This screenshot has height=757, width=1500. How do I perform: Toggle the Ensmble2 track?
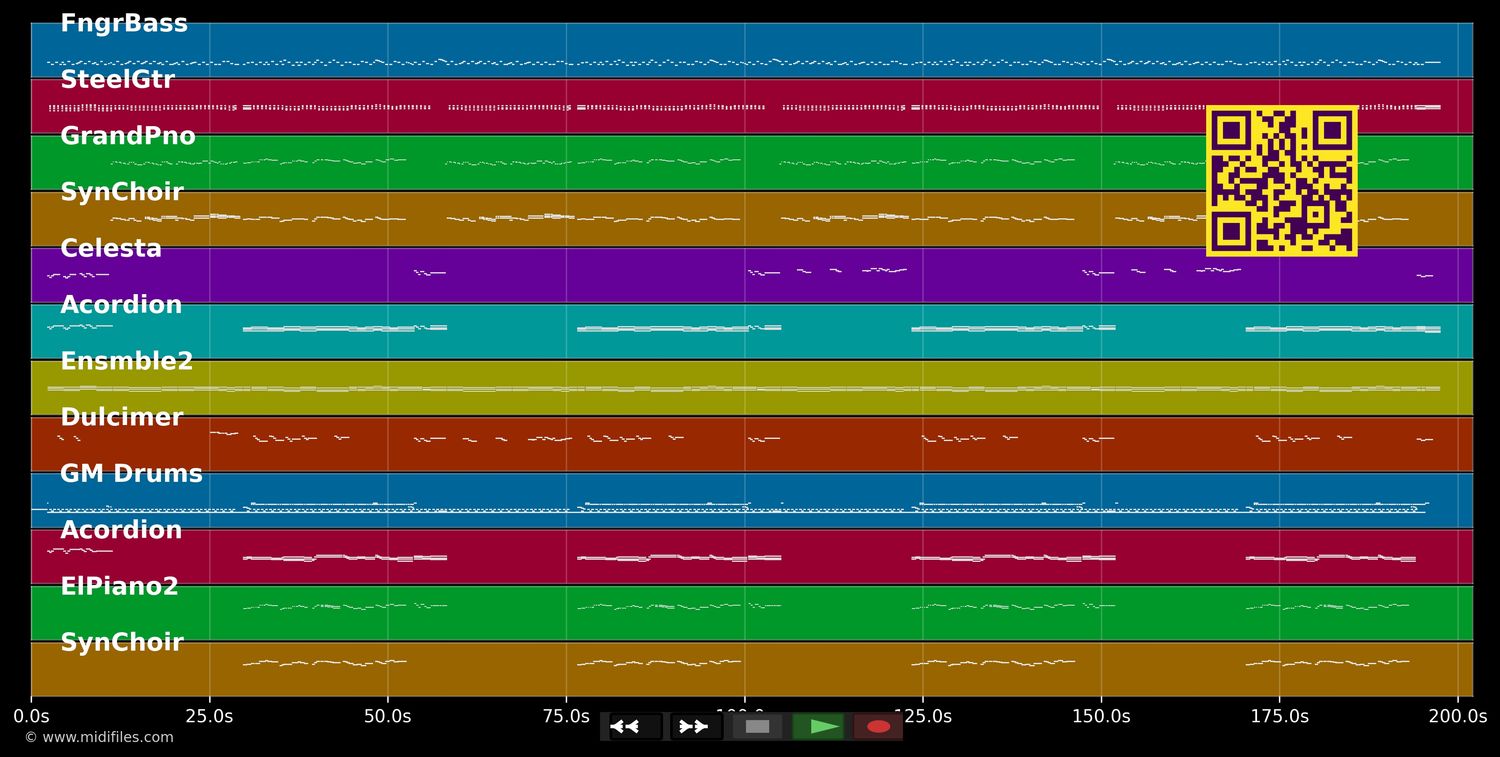(x=126, y=360)
